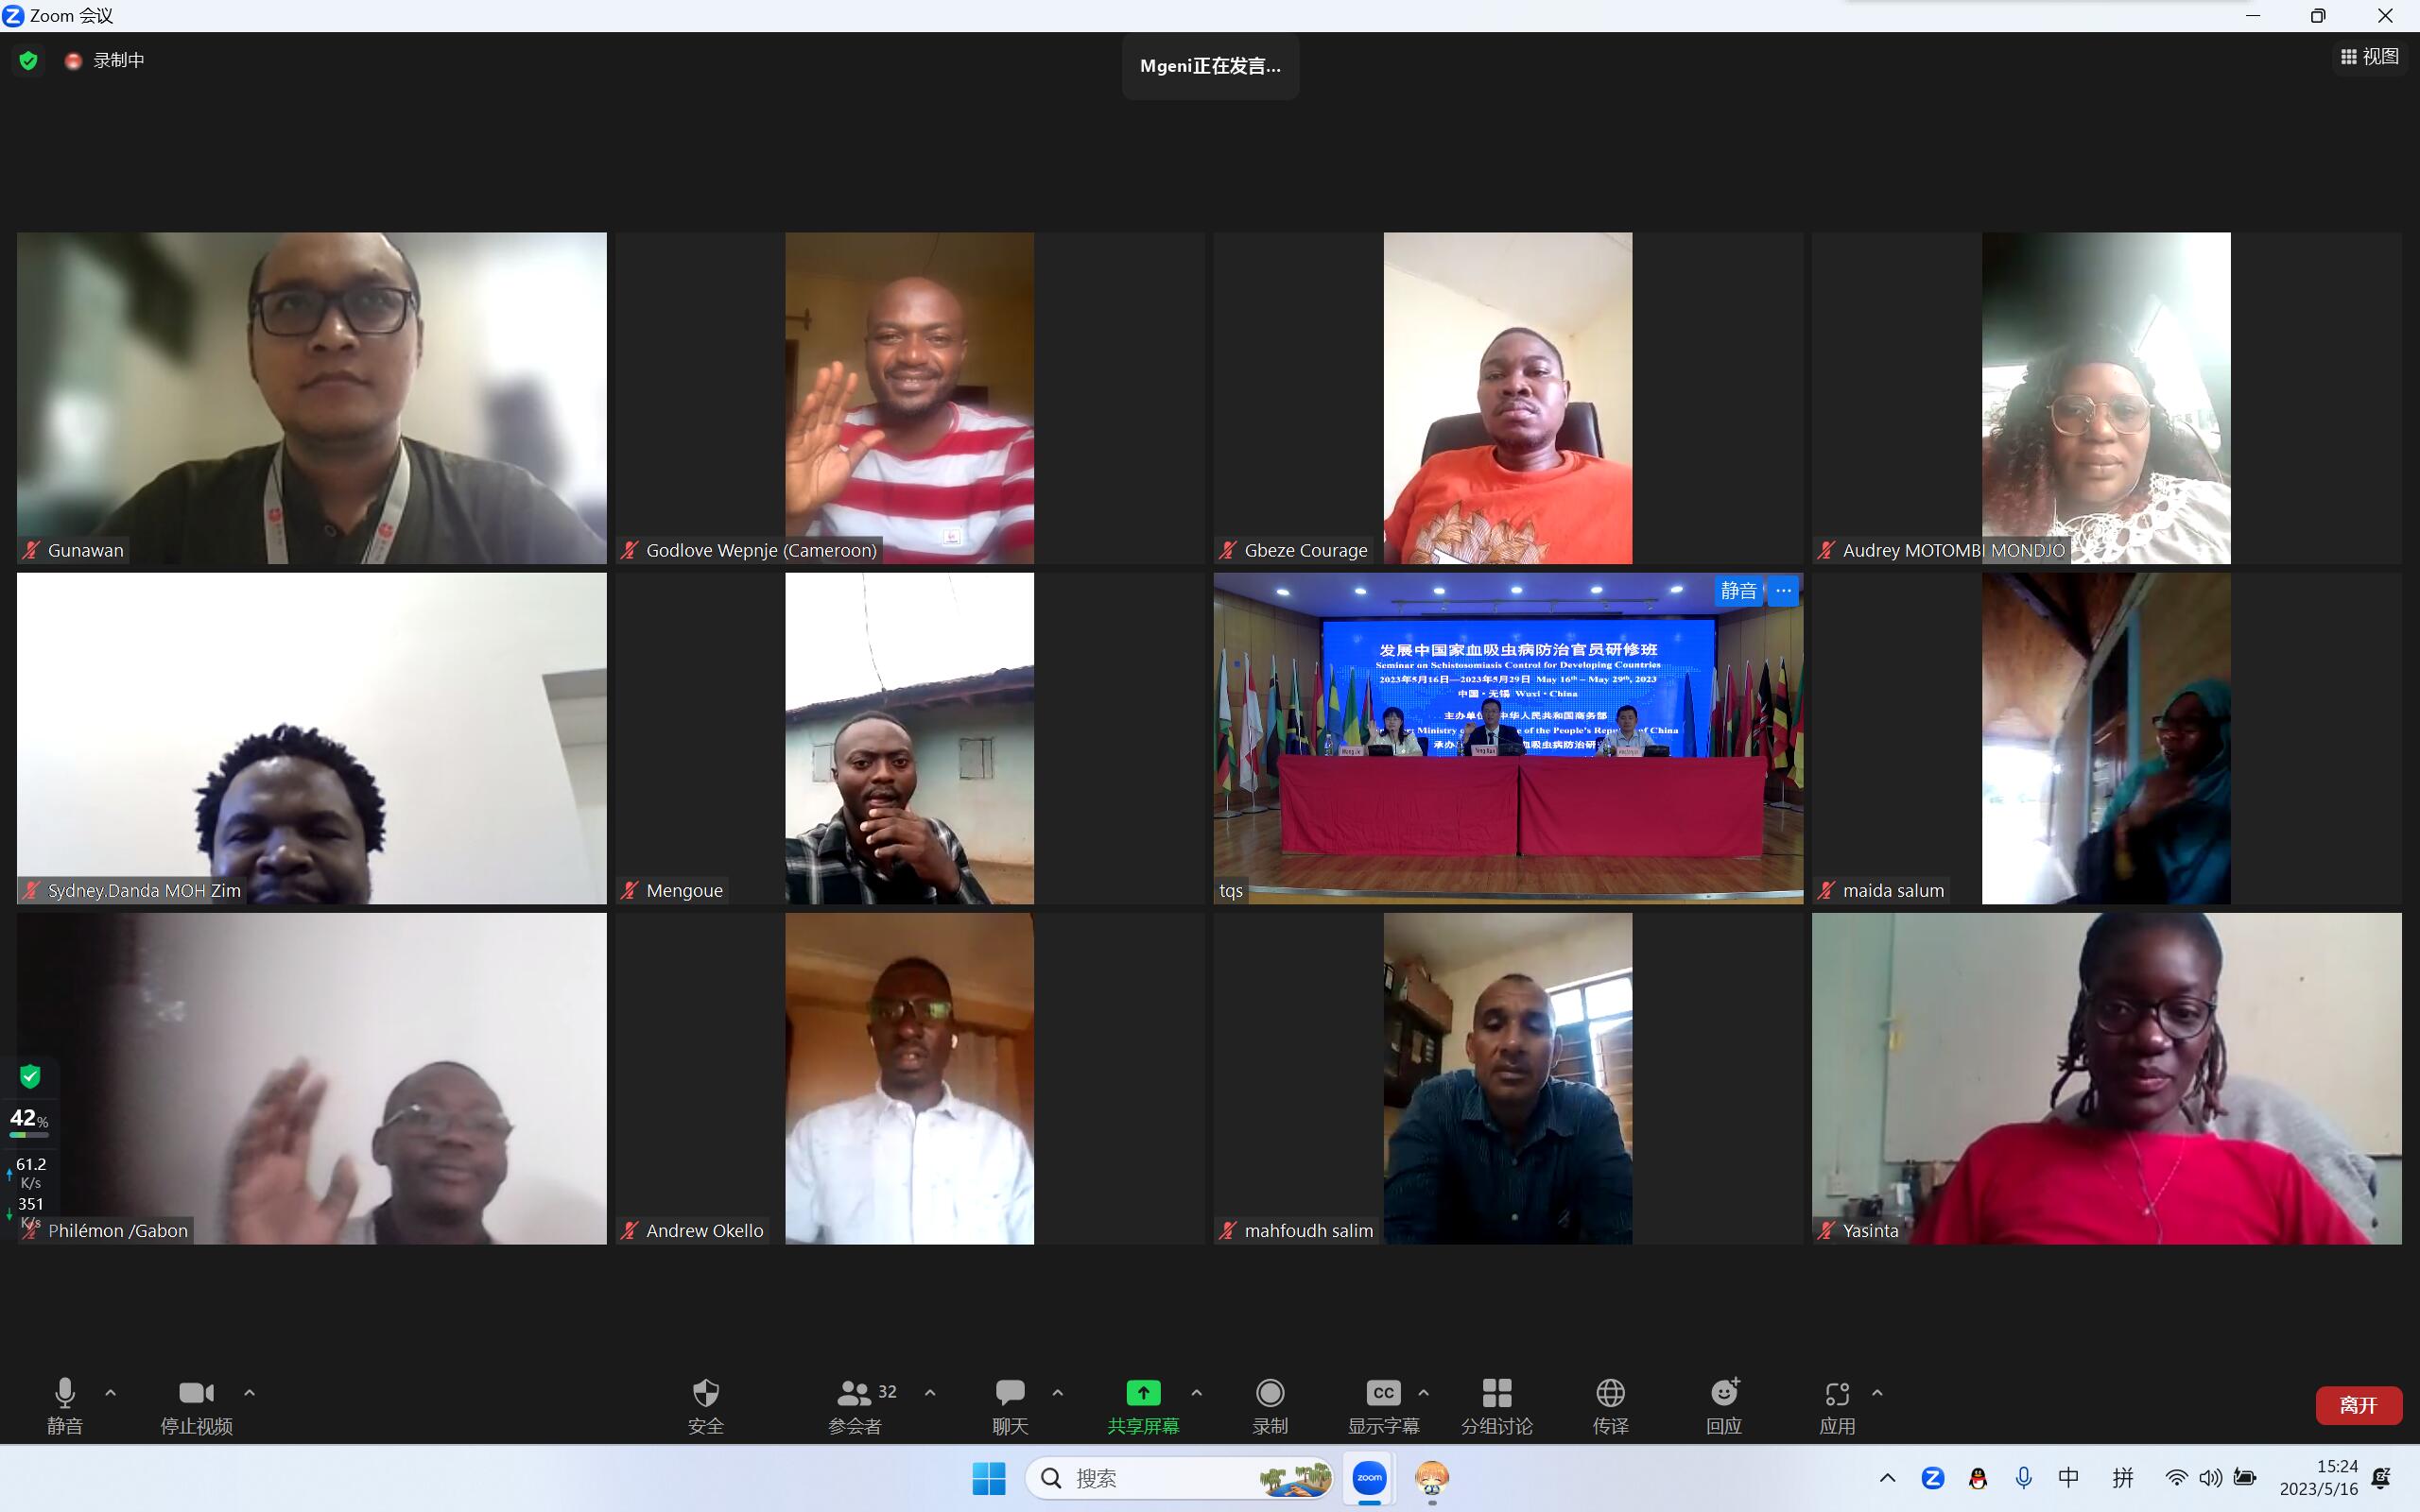Open the Reactions smiley icon

point(1723,1393)
